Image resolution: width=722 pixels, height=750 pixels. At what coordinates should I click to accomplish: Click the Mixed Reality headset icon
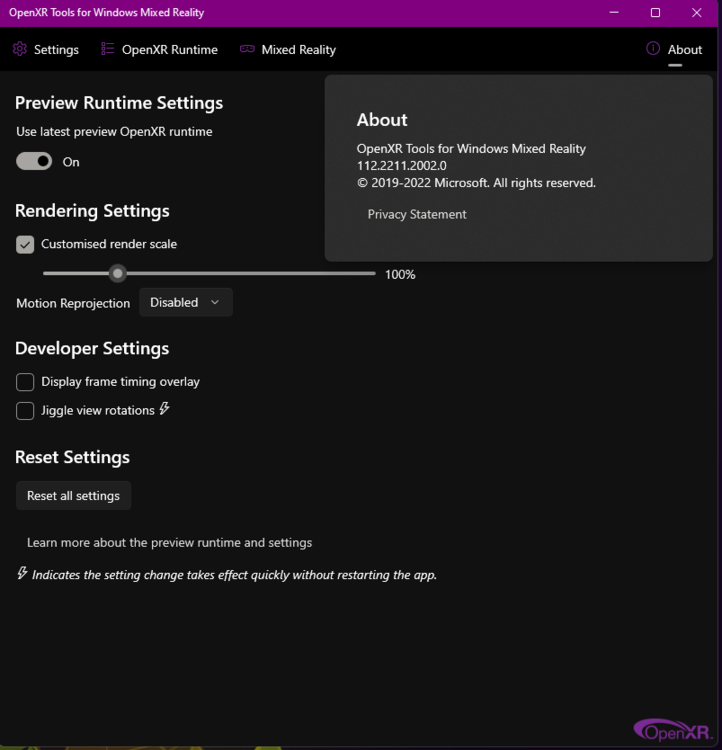point(247,49)
